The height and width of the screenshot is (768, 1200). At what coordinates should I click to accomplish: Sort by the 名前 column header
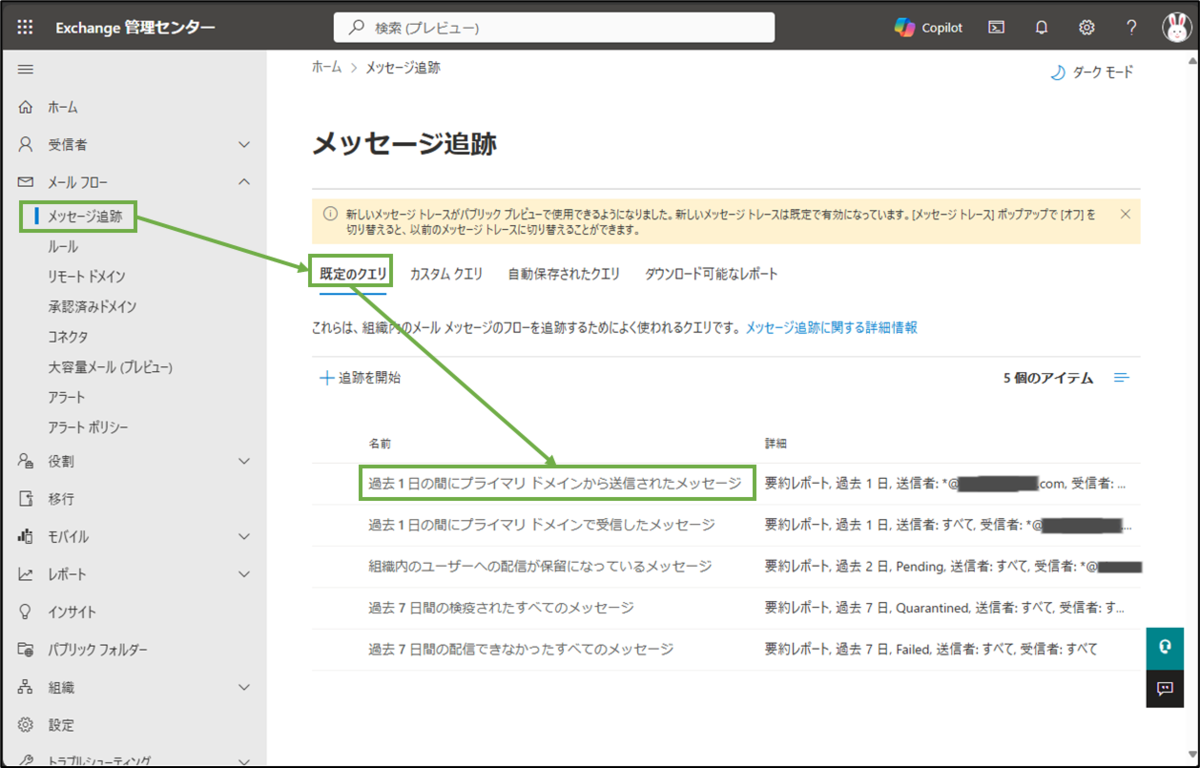(379, 442)
